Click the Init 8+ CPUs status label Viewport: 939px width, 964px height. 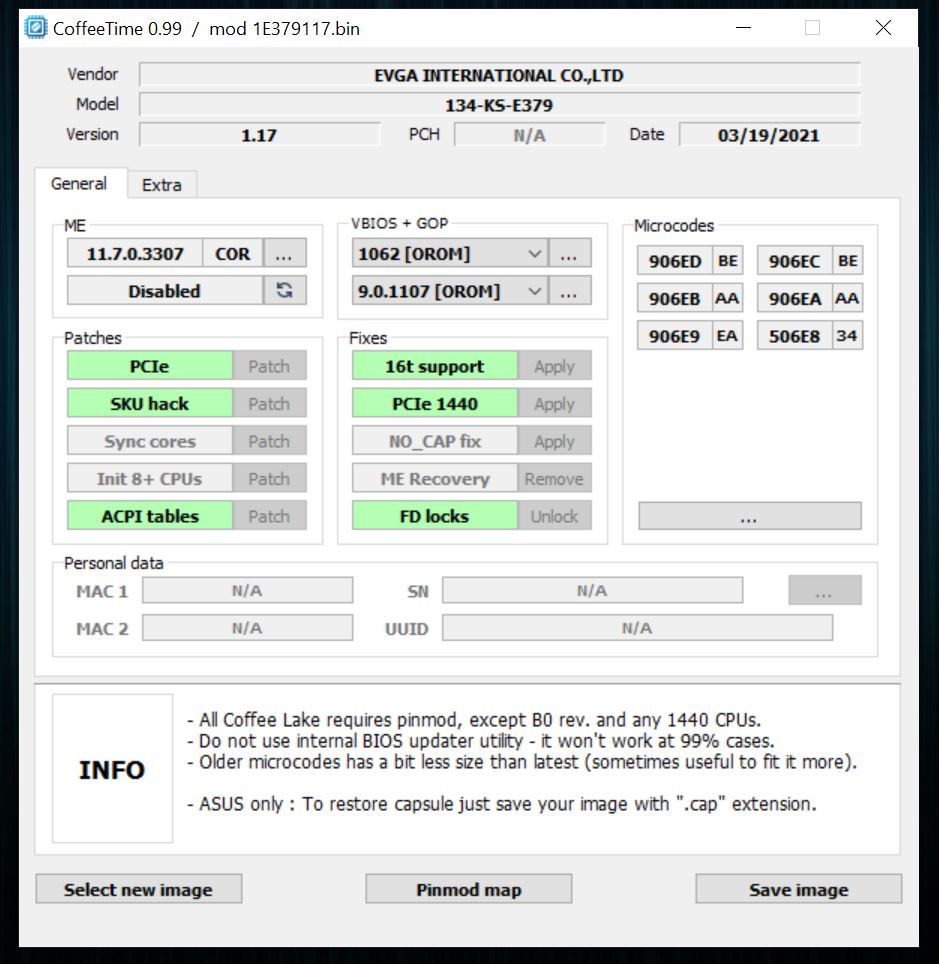[149, 478]
